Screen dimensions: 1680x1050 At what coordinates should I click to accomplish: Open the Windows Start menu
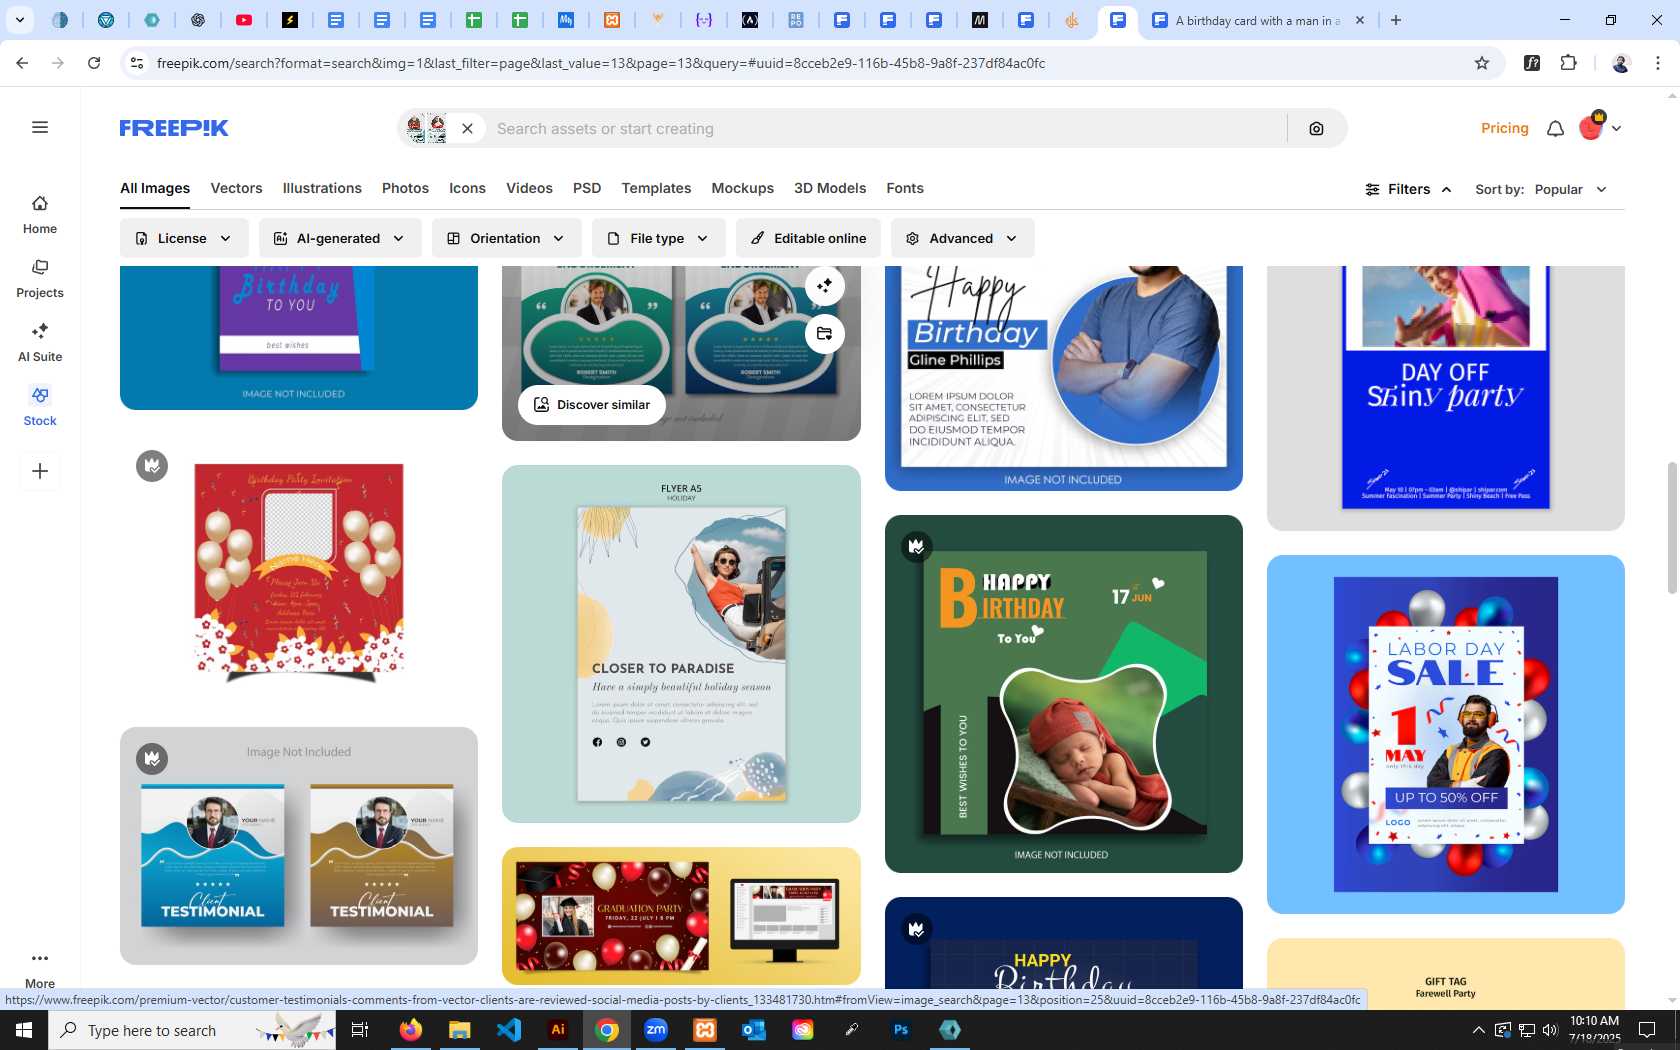pos(24,1030)
